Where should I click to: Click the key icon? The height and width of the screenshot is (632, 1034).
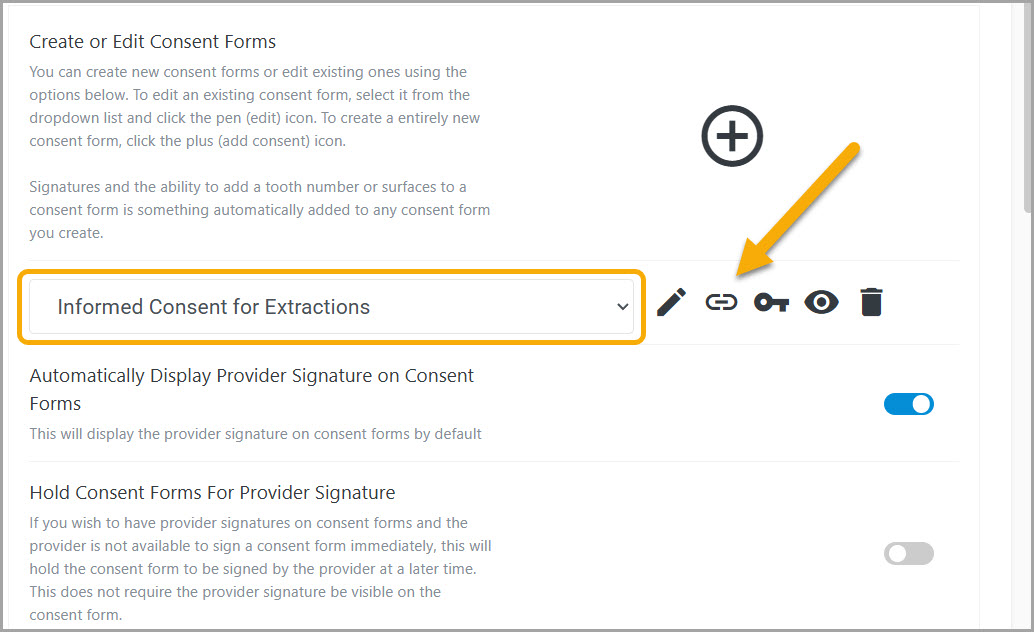point(771,302)
